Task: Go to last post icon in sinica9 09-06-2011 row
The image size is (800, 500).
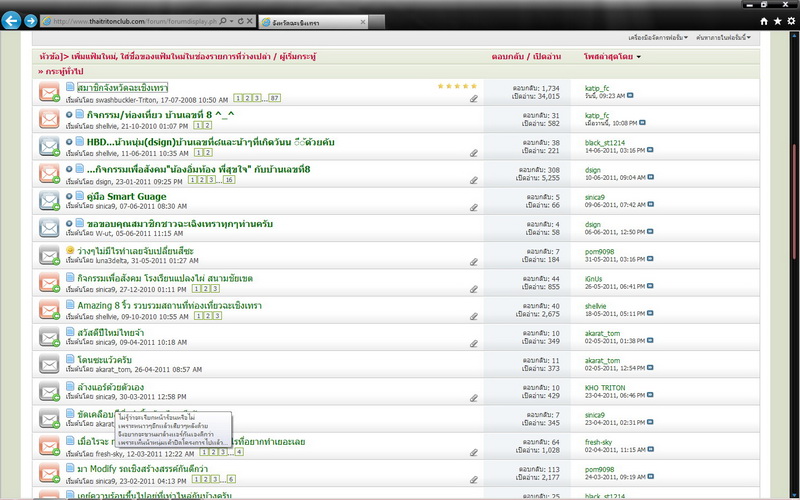Action: tap(651, 205)
